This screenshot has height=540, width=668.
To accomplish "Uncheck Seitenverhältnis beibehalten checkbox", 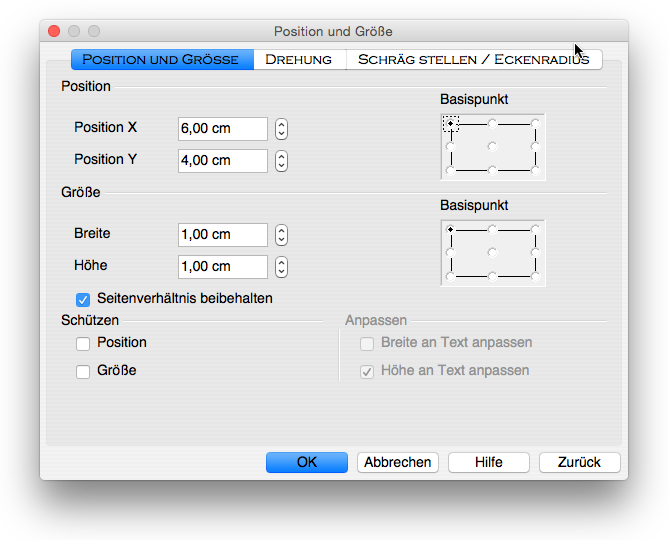I will 83,299.
